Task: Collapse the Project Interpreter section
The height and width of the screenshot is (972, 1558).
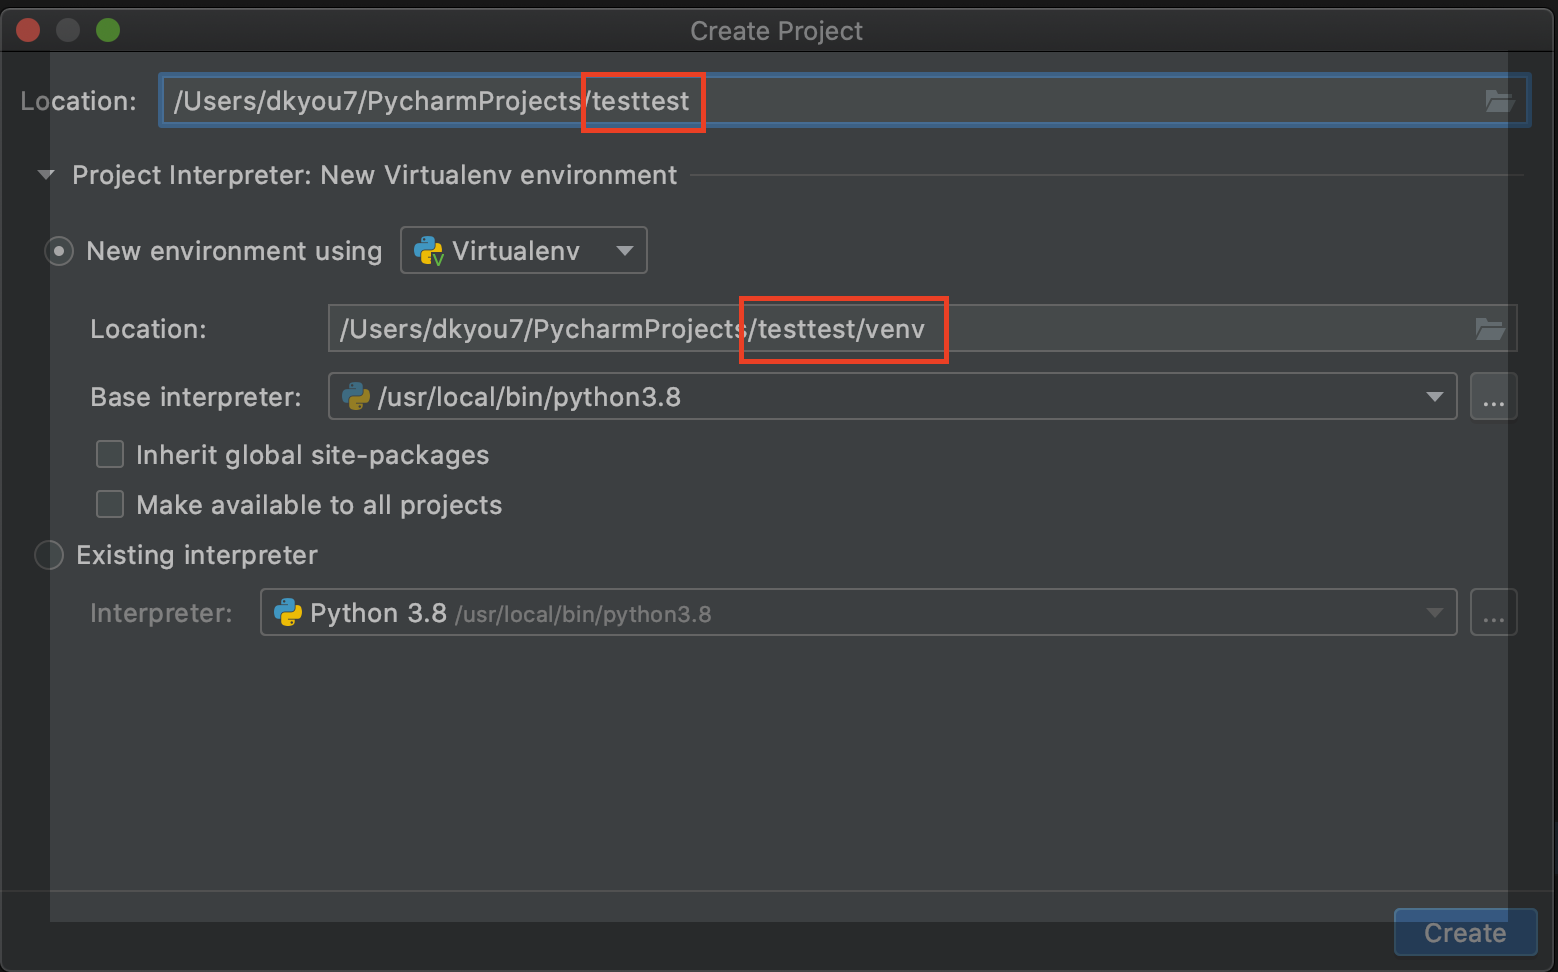Action: pos(46,175)
